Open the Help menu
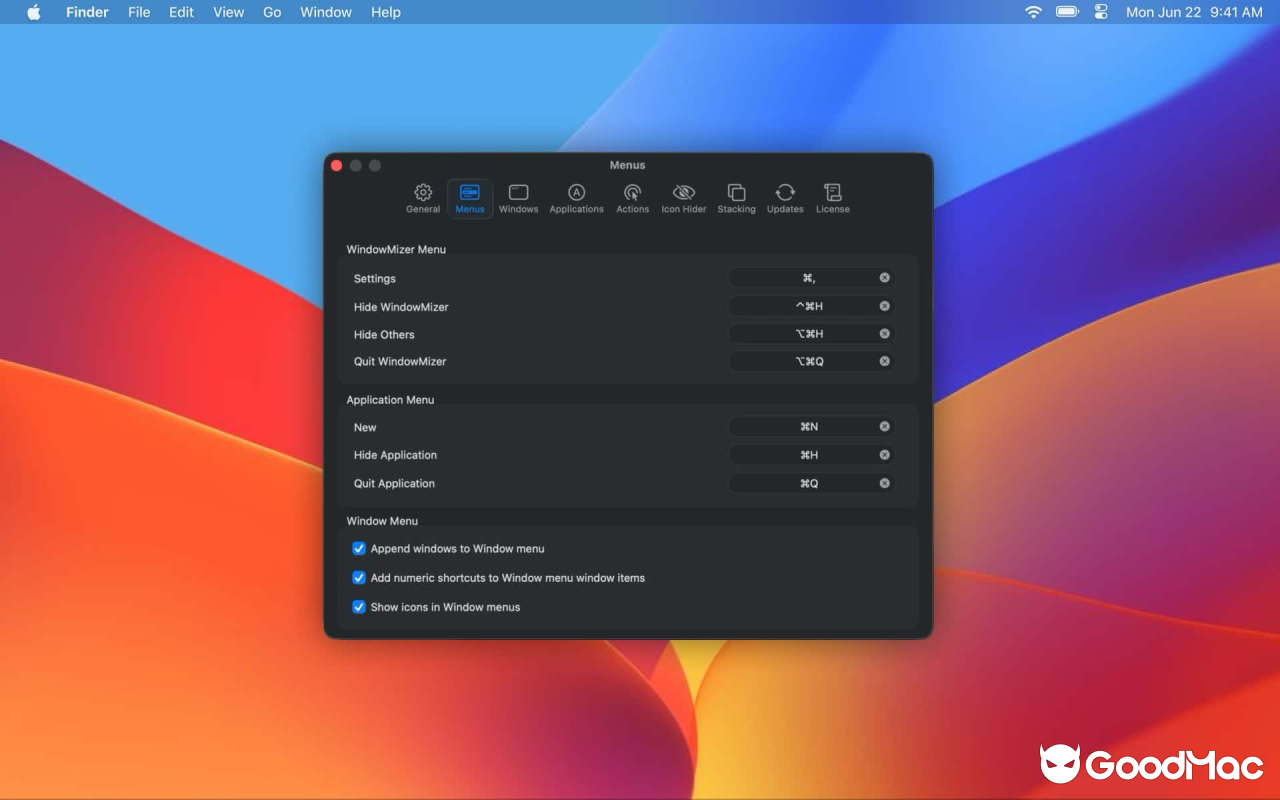Image resolution: width=1280 pixels, height=800 pixels. click(386, 12)
